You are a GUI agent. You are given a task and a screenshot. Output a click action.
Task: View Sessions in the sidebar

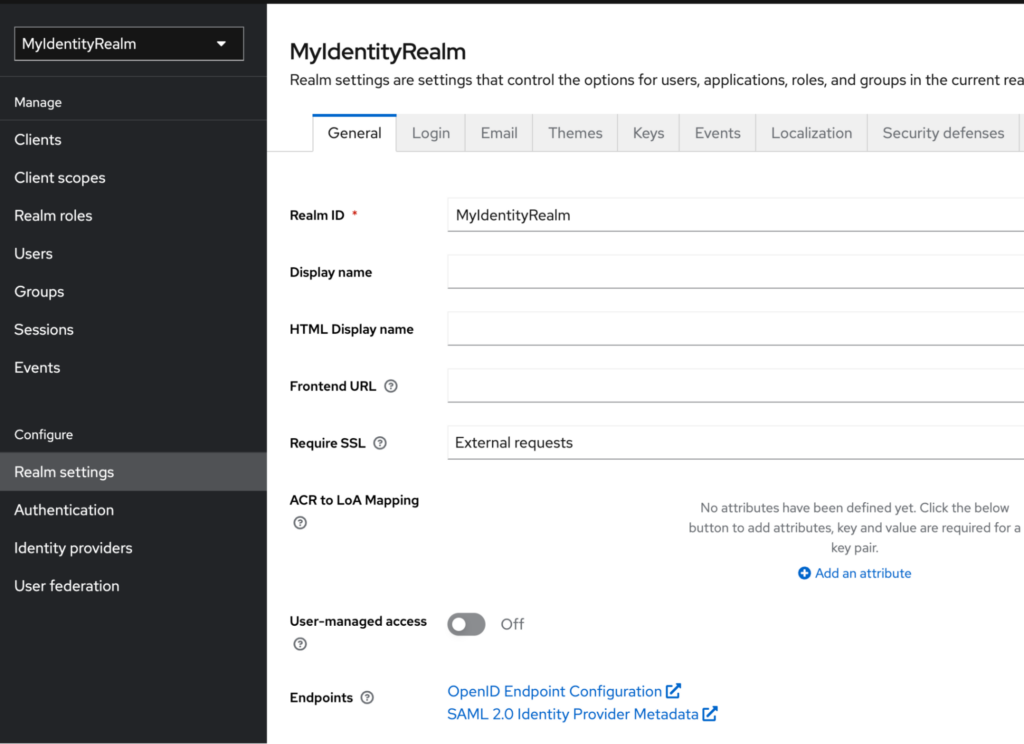coord(133,329)
